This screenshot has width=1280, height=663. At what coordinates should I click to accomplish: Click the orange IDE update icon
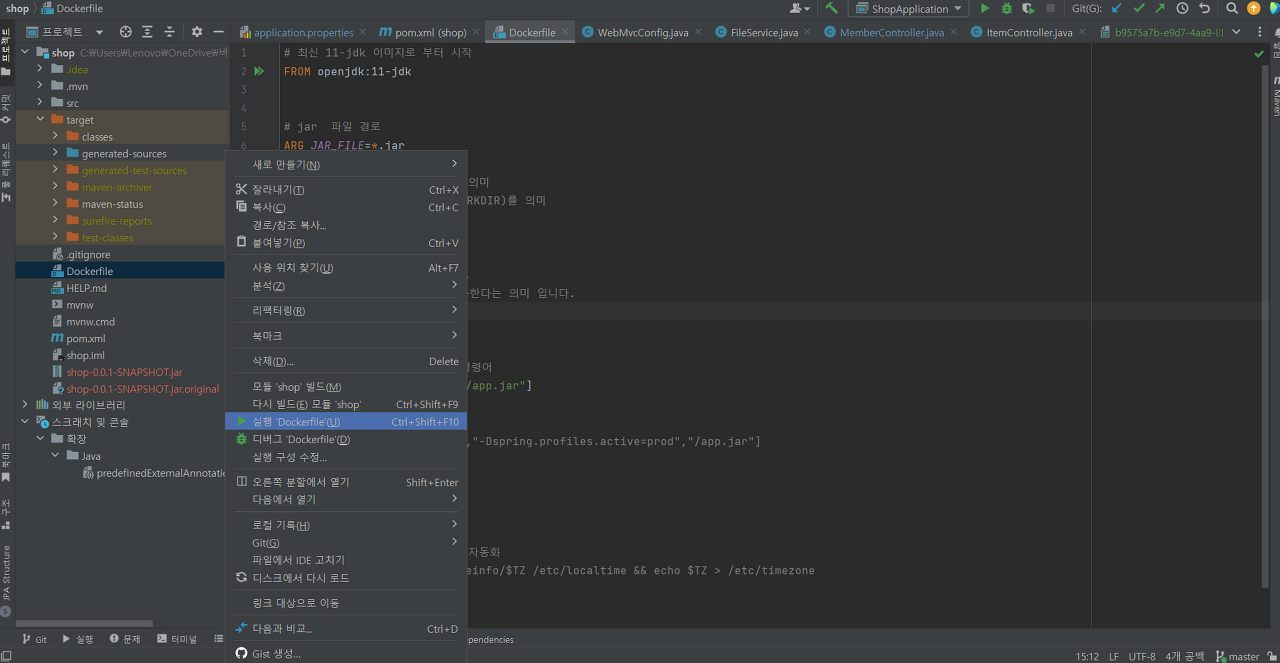1254,8
